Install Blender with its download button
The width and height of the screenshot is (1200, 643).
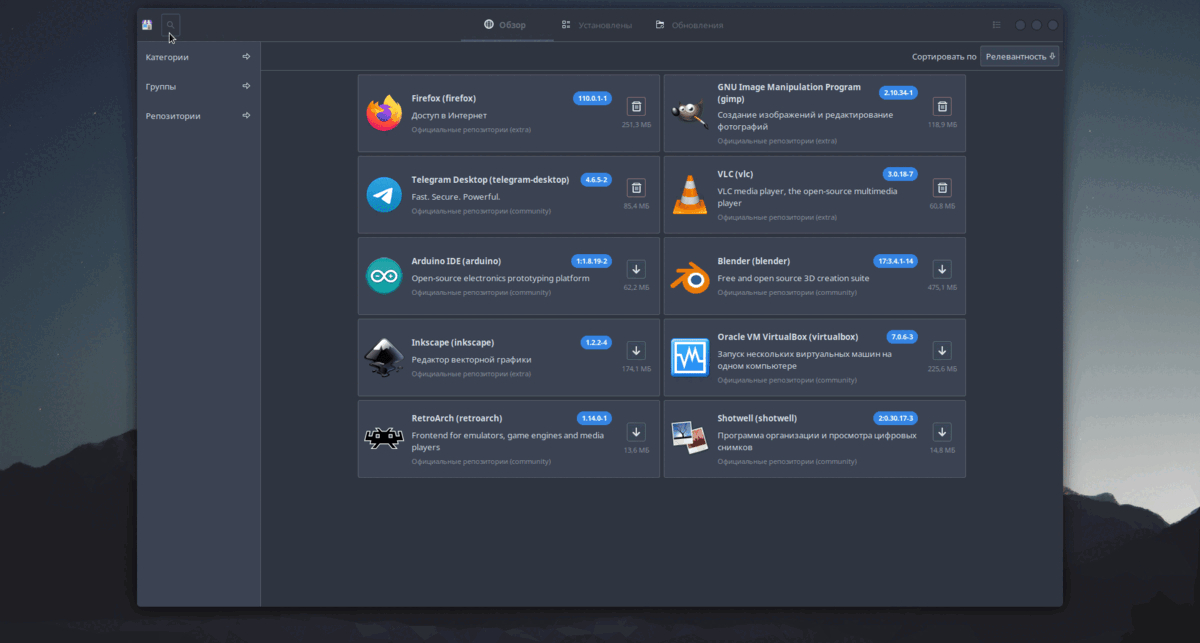pos(941,269)
